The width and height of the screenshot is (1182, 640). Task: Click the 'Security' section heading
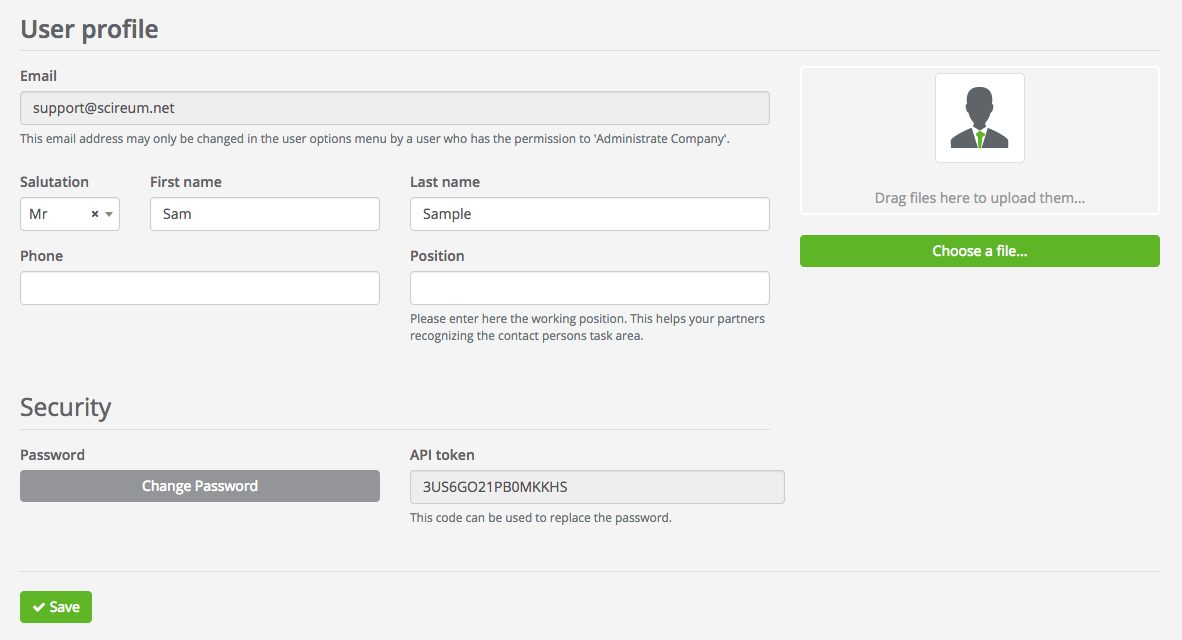pos(65,407)
